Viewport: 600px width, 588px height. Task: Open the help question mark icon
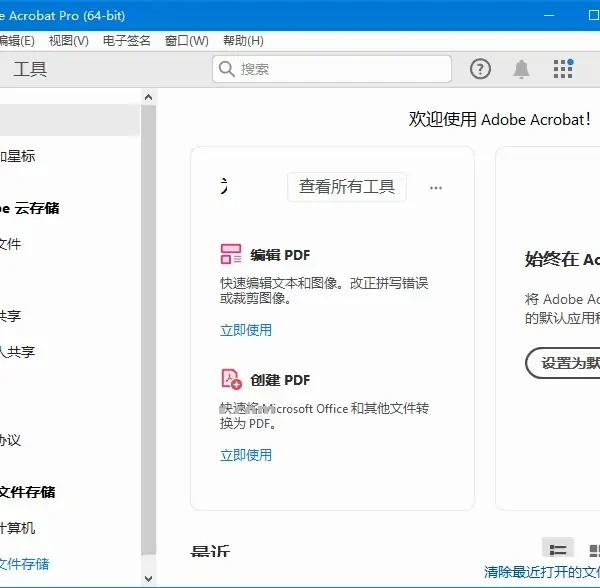[480, 69]
